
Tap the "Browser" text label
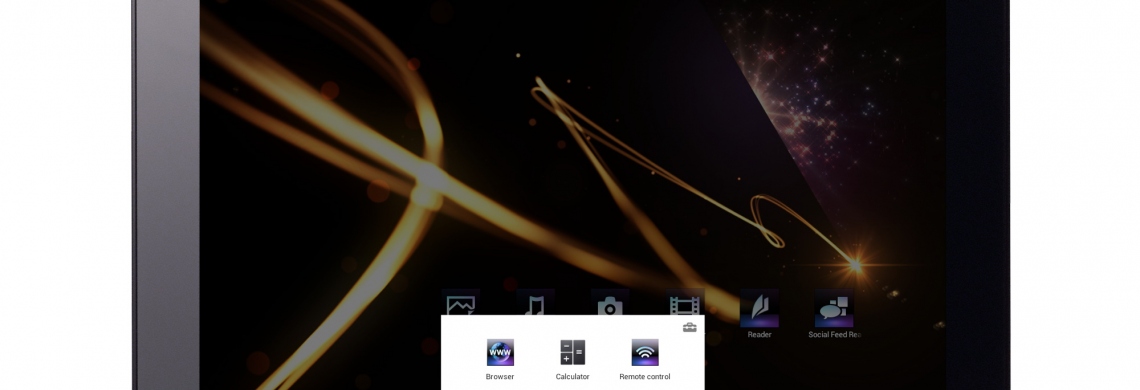coord(500,377)
